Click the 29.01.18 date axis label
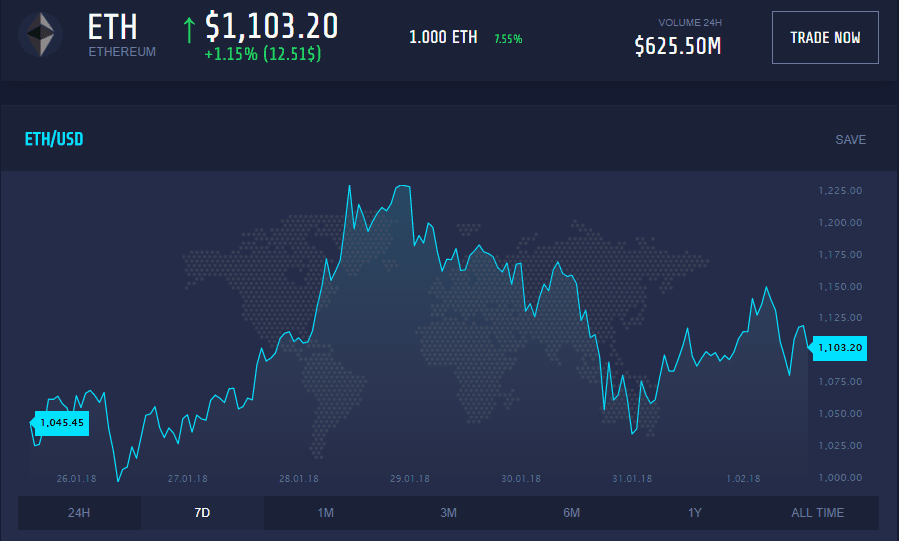The height and width of the screenshot is (541, 899). click(409, 479)
